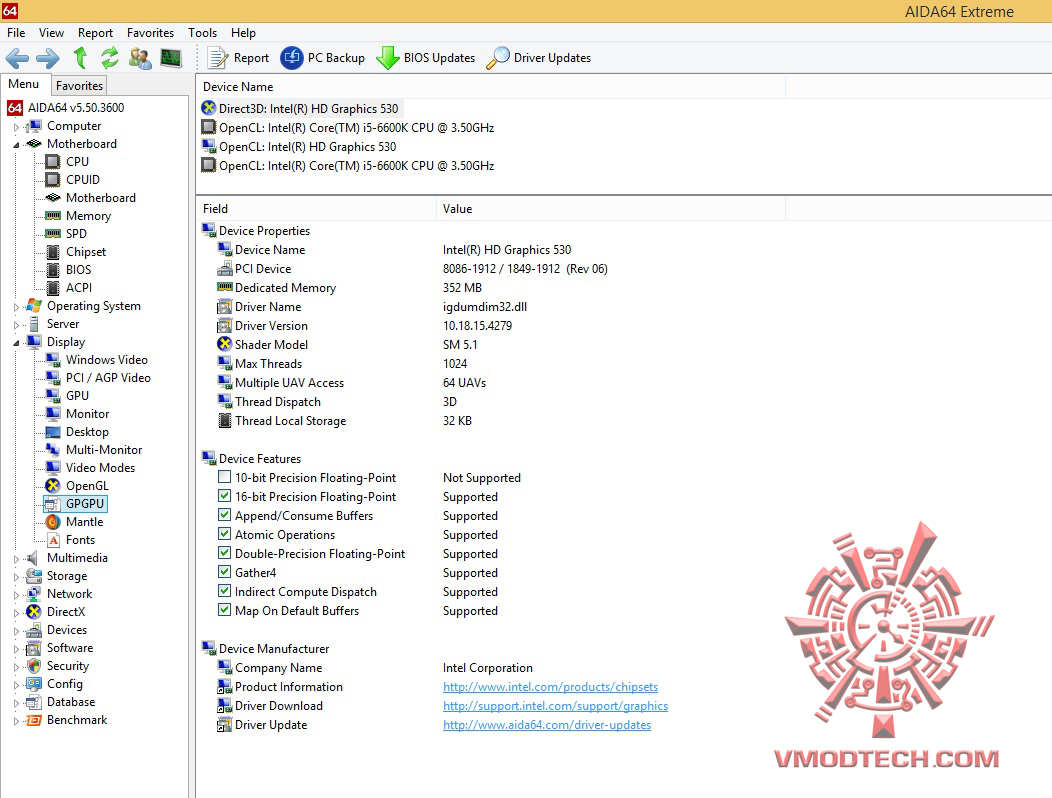Open the Favorites menu
Viewport: 1052px width, 798px height.
150,33
